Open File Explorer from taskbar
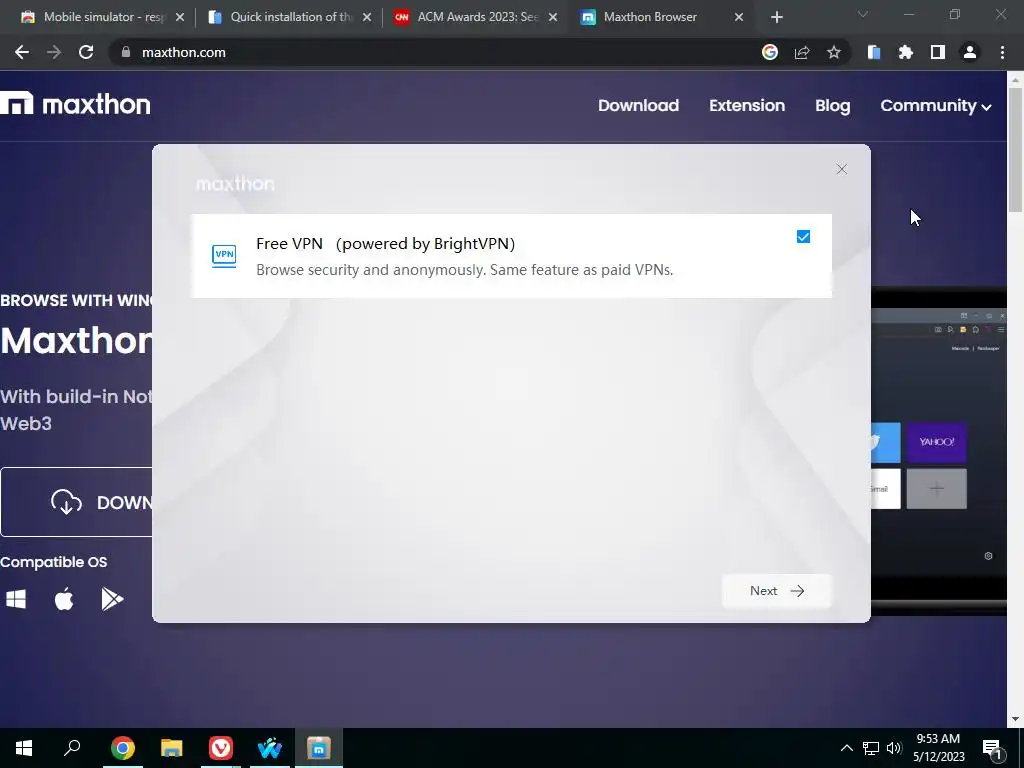The image size is (1024, 768). click(172, 748)
